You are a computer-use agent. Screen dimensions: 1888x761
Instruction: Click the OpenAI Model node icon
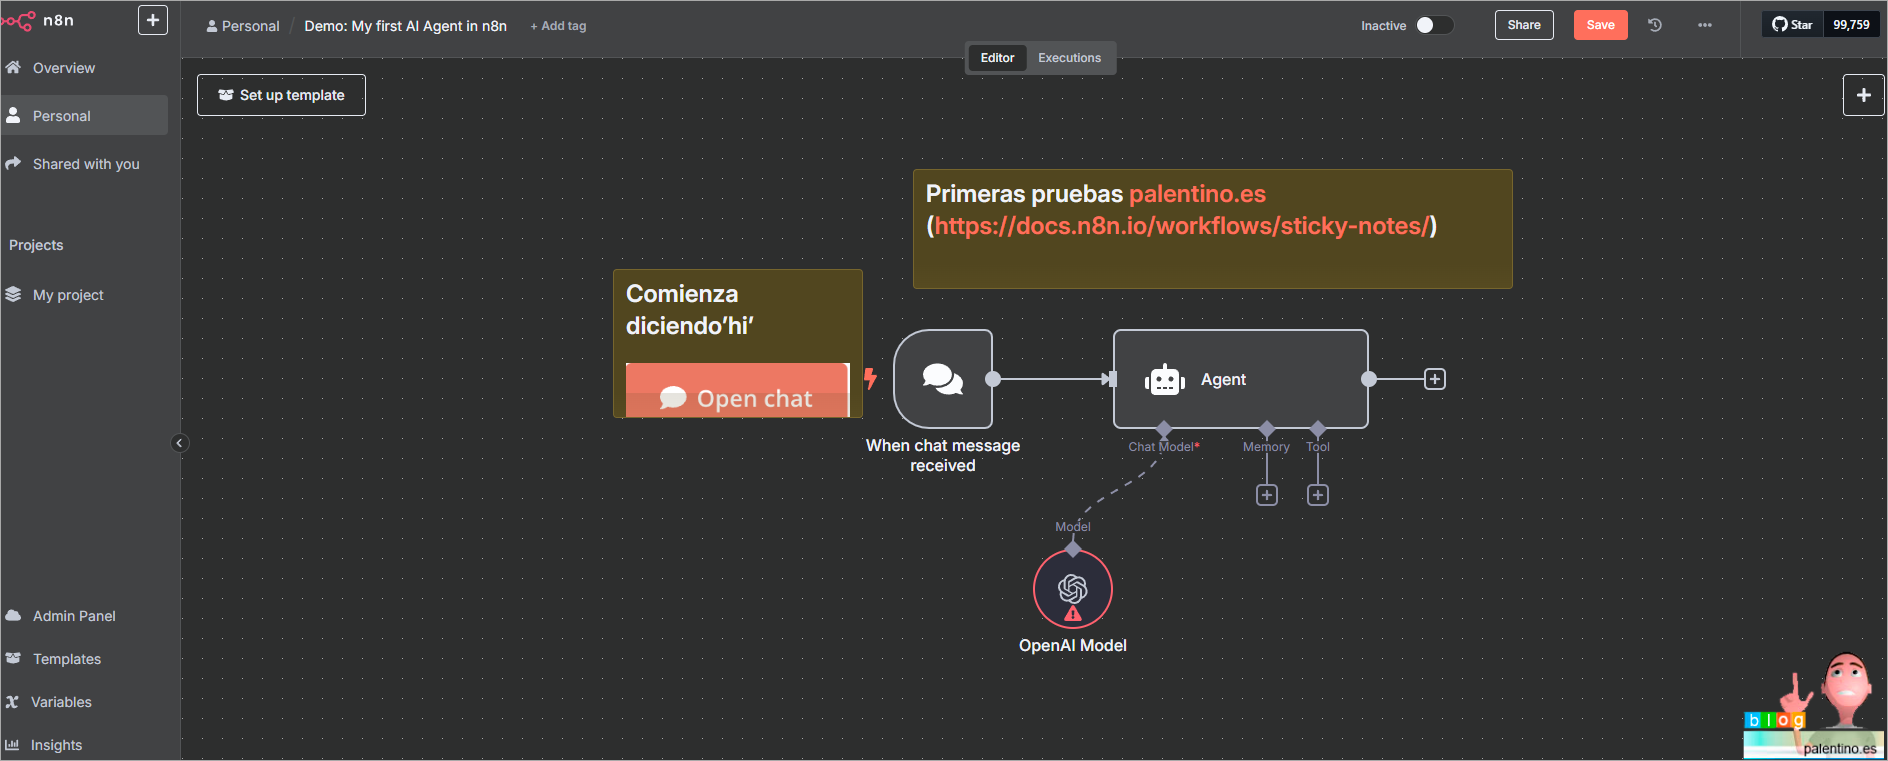1072,589
